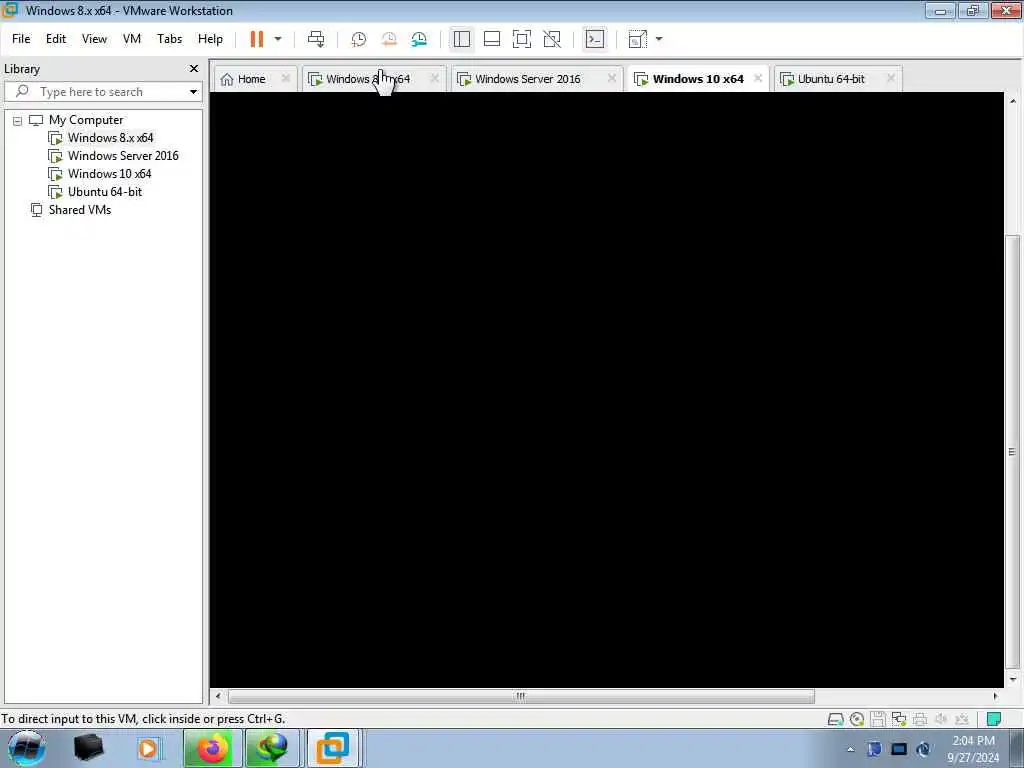The width and height of the screenshot is (1024, 768).
Task: Click the network adapter status icon
Action: (x=899, y=720)
